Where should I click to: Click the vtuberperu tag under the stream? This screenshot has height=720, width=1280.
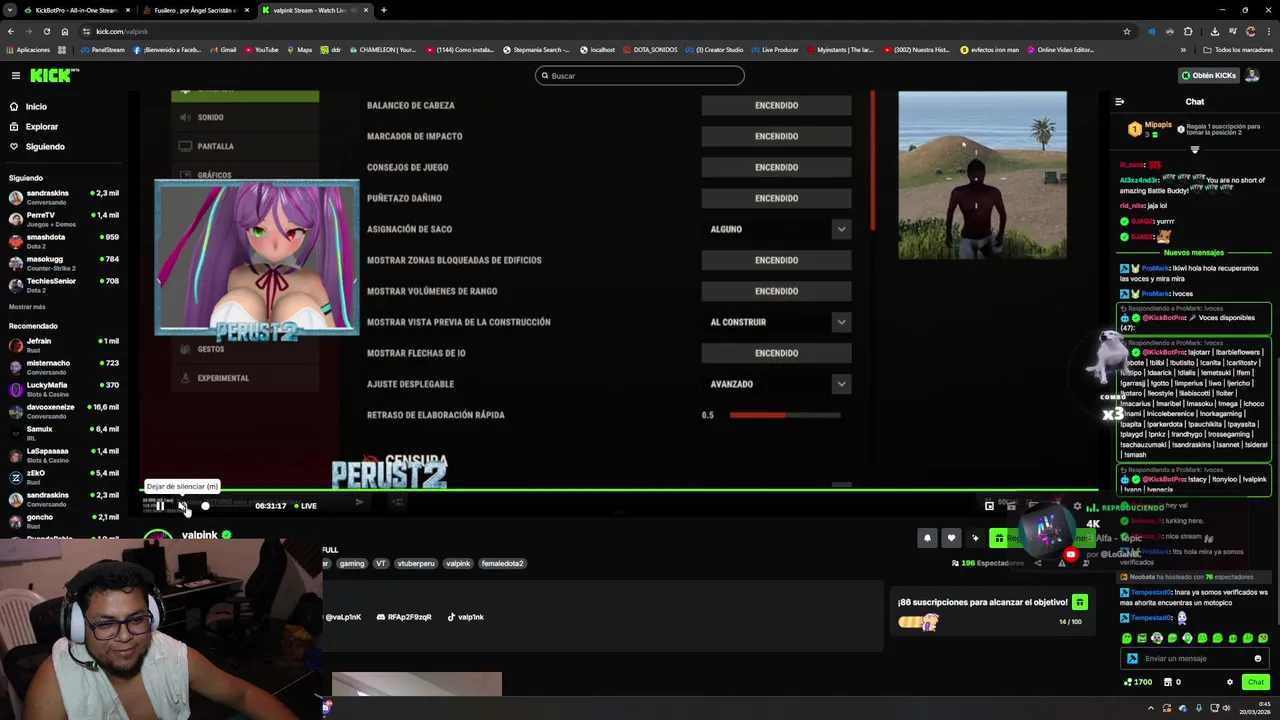point(416,564)
